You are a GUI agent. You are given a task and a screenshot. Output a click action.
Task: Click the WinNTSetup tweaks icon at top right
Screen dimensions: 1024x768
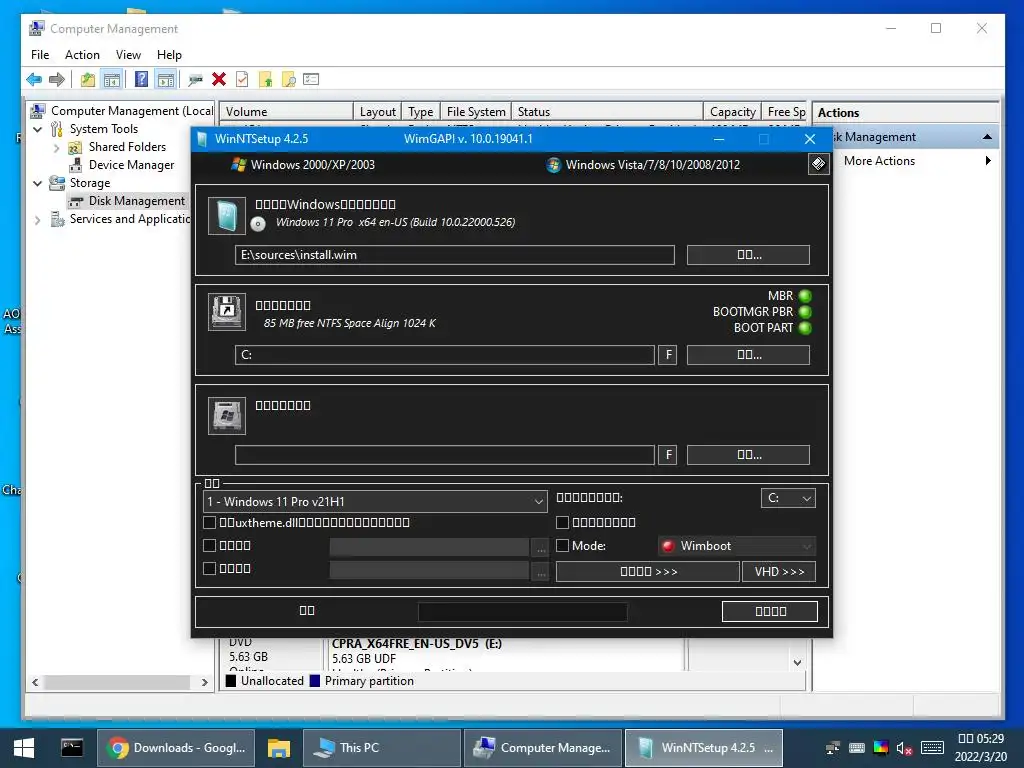pos(818,164)
